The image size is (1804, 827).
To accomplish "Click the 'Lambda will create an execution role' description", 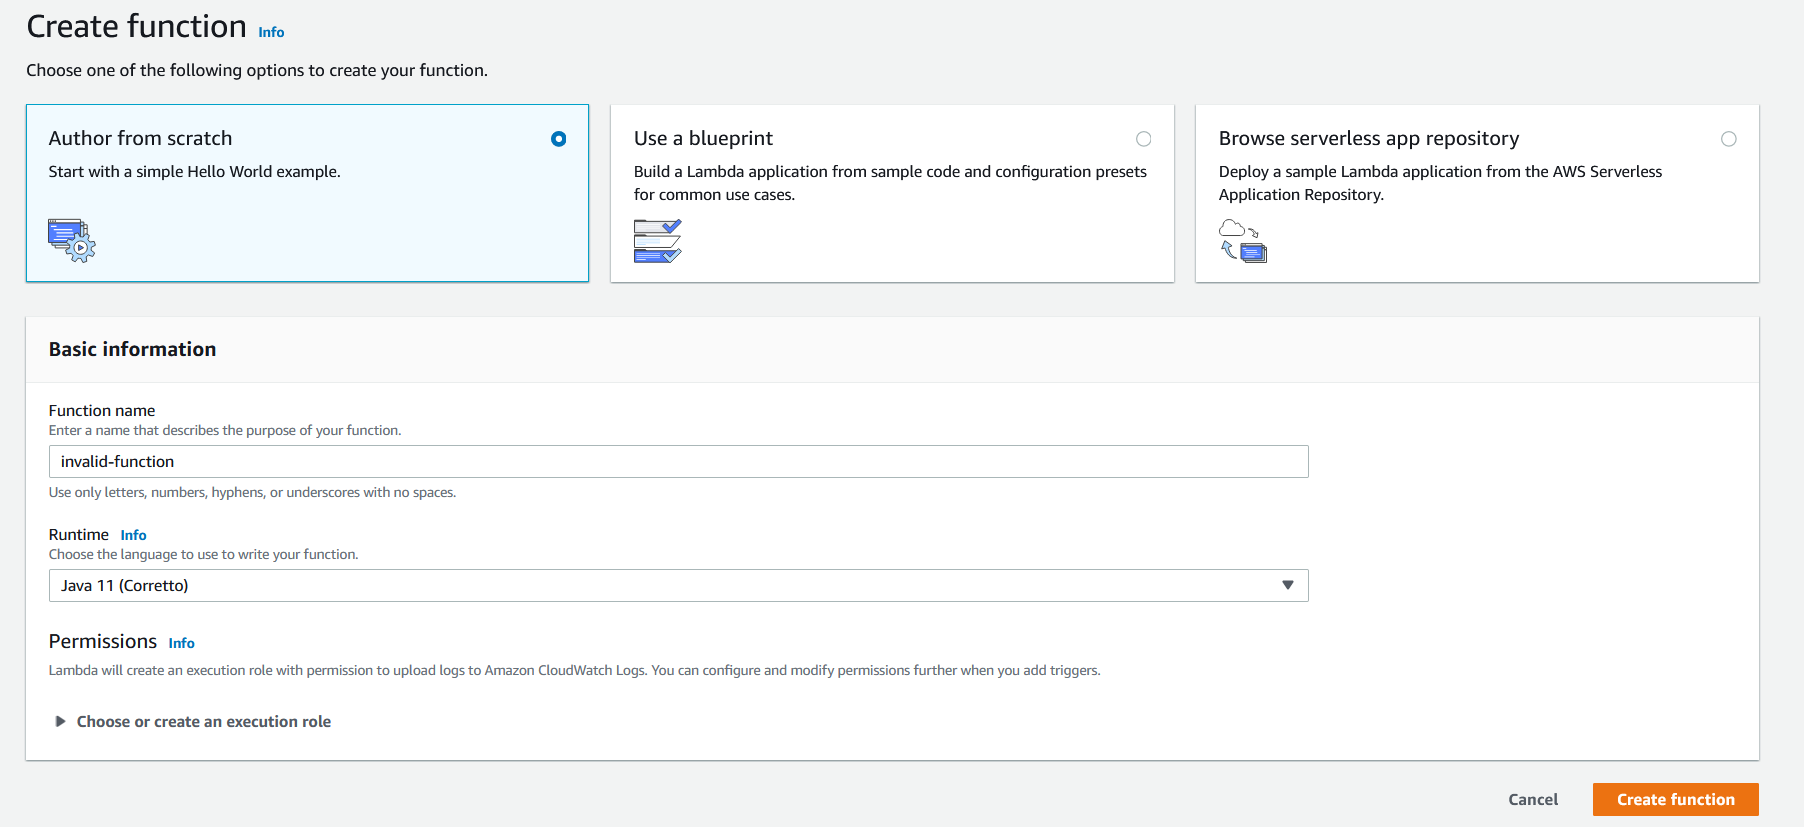I will coord(574,670).
